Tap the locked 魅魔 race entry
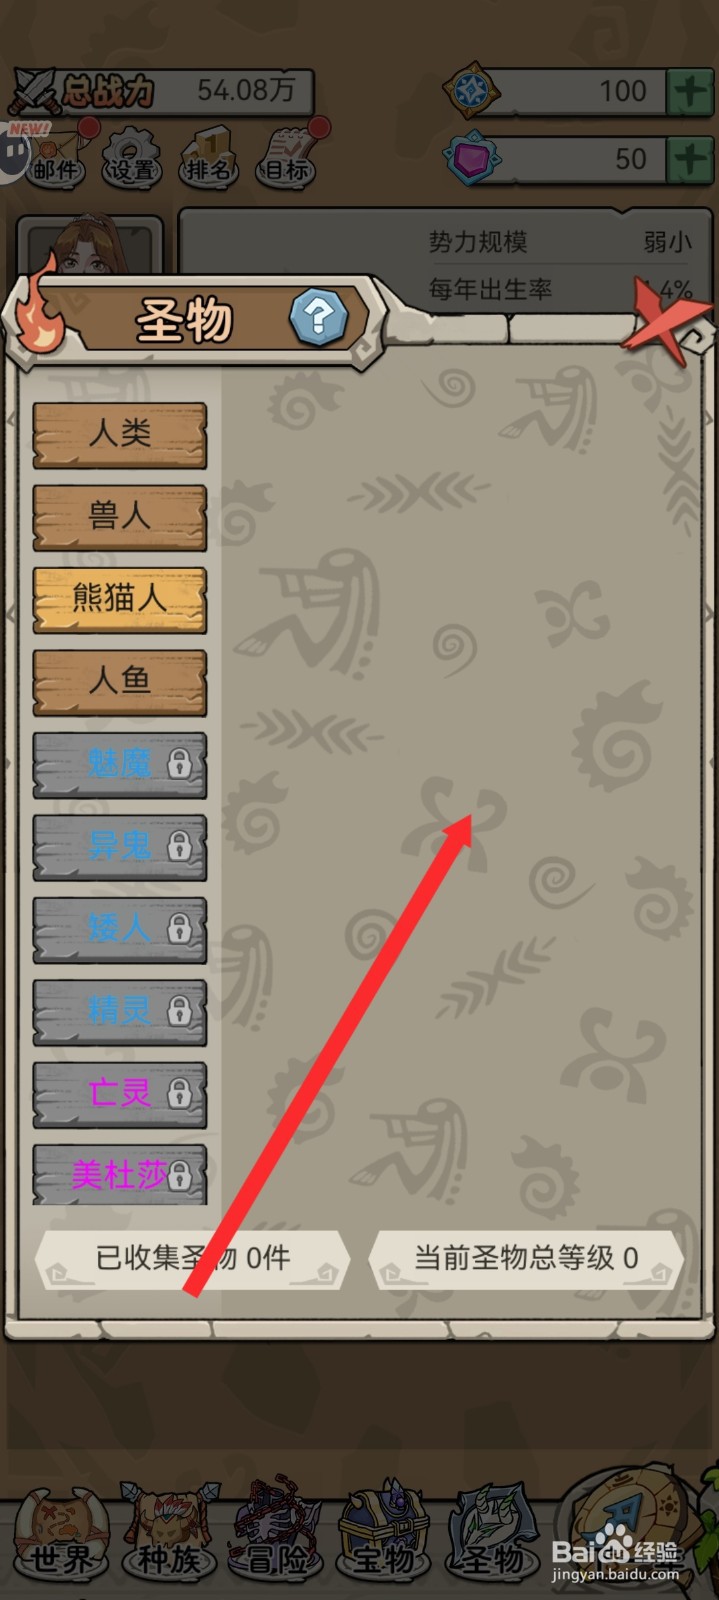719x1600 pixels. tap(120, 765)
